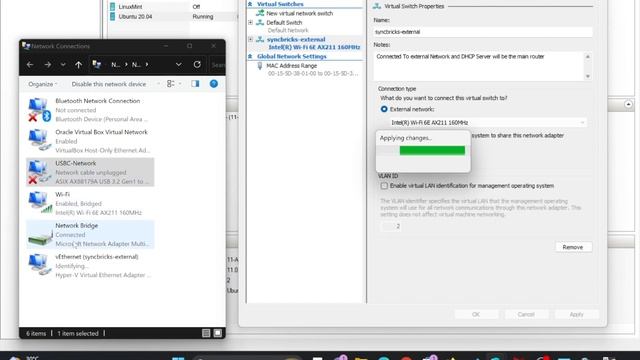Click into the Notes text area
640x360 pixels.
pos(479,66)
